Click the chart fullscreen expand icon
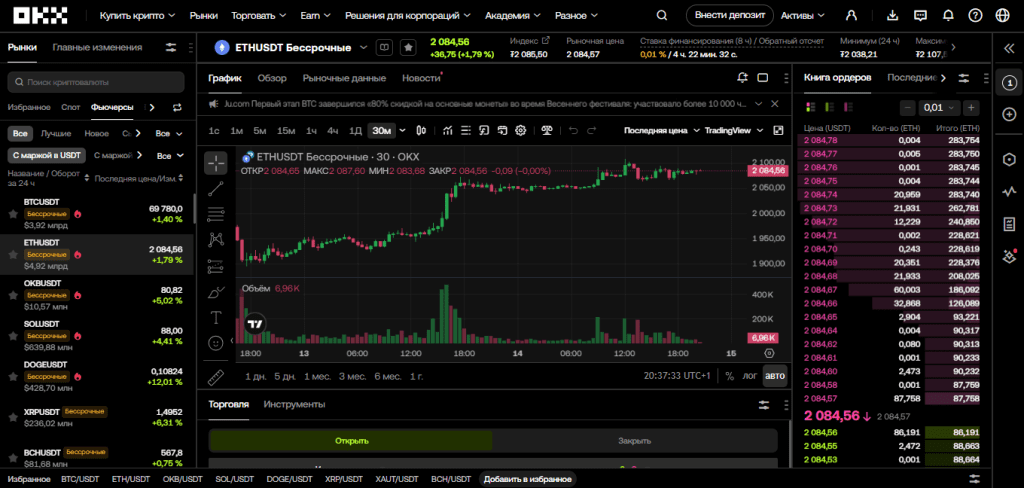This screenshot has height=488, width=1024. [778, 130]
